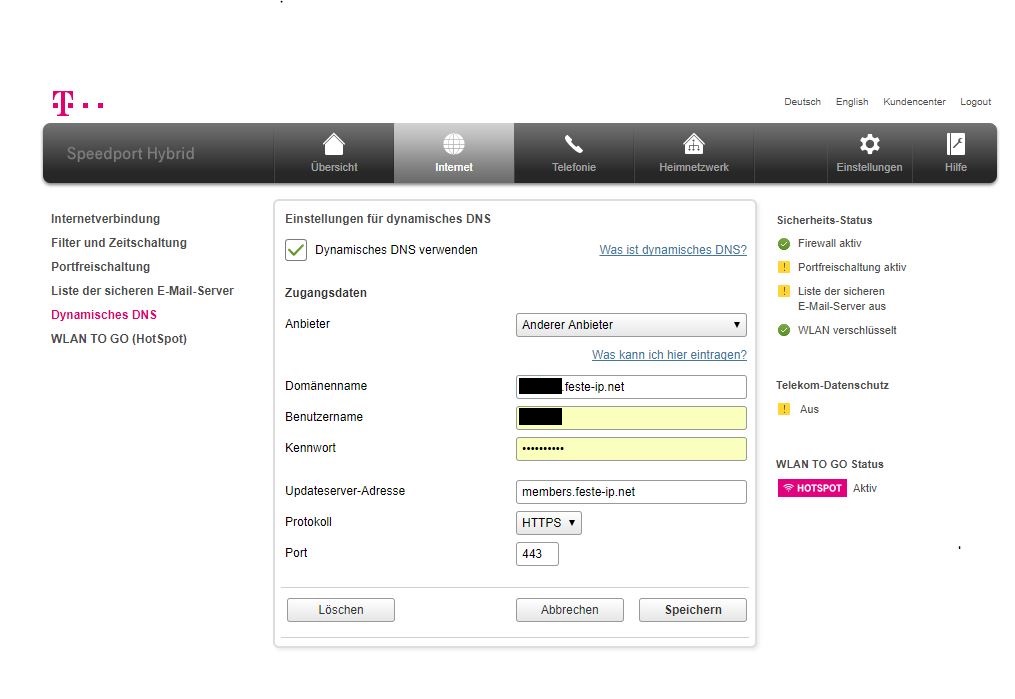Open Portfreischaltung in the sidebar
The width and height of the screenshot is (1015, 699).
100,267
